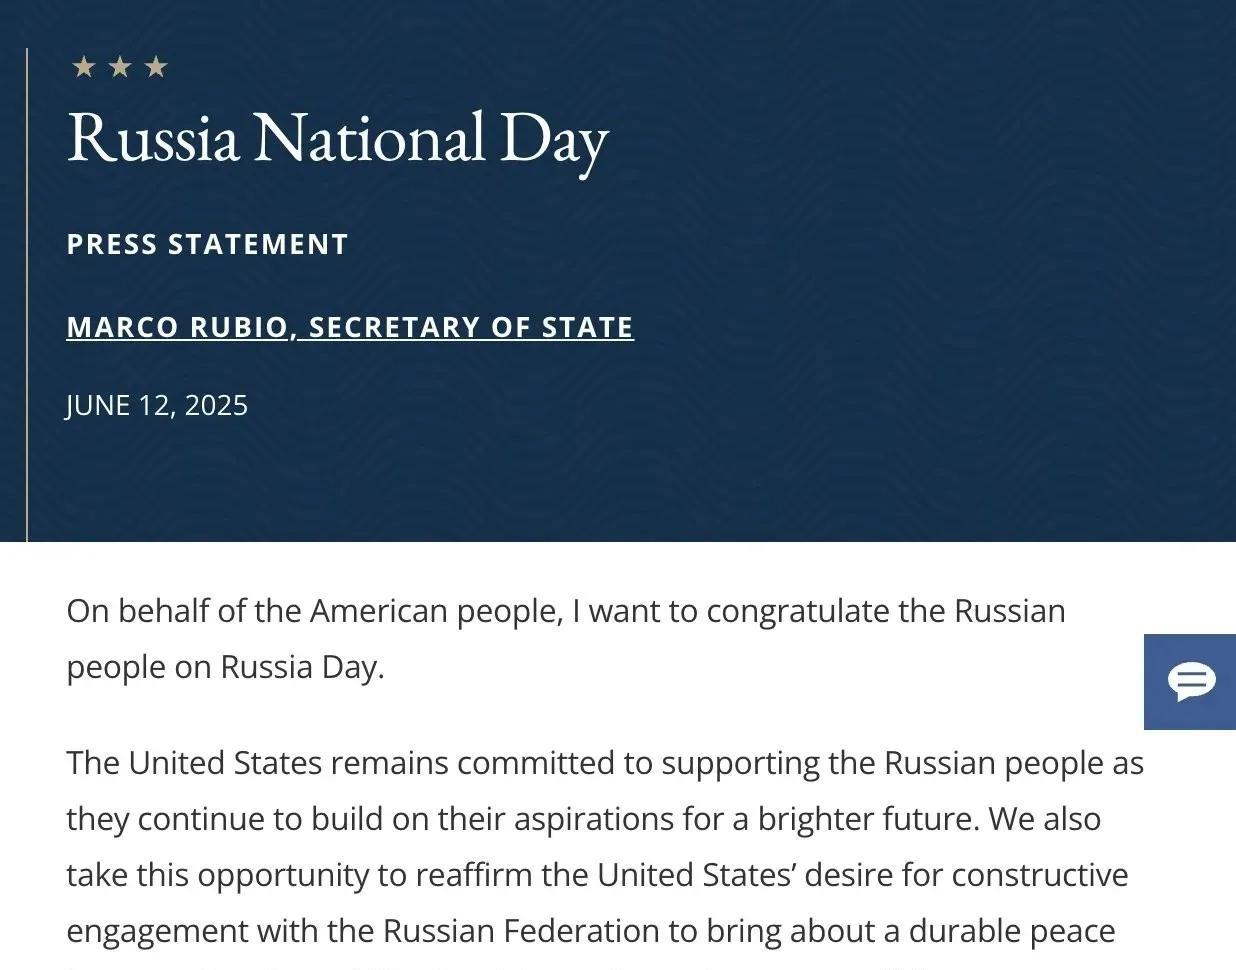The image size is (1236, 970).
Task: Open Marco Rubio, Secretary of State link
Action: (350, 327)
